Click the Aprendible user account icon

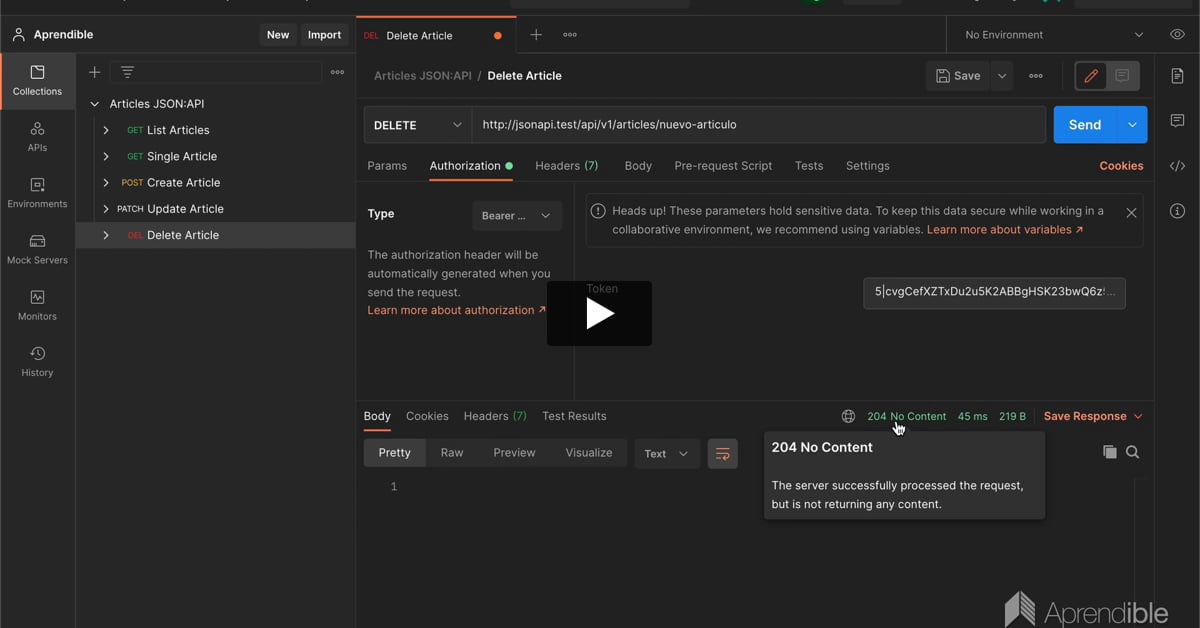[18, 35]
